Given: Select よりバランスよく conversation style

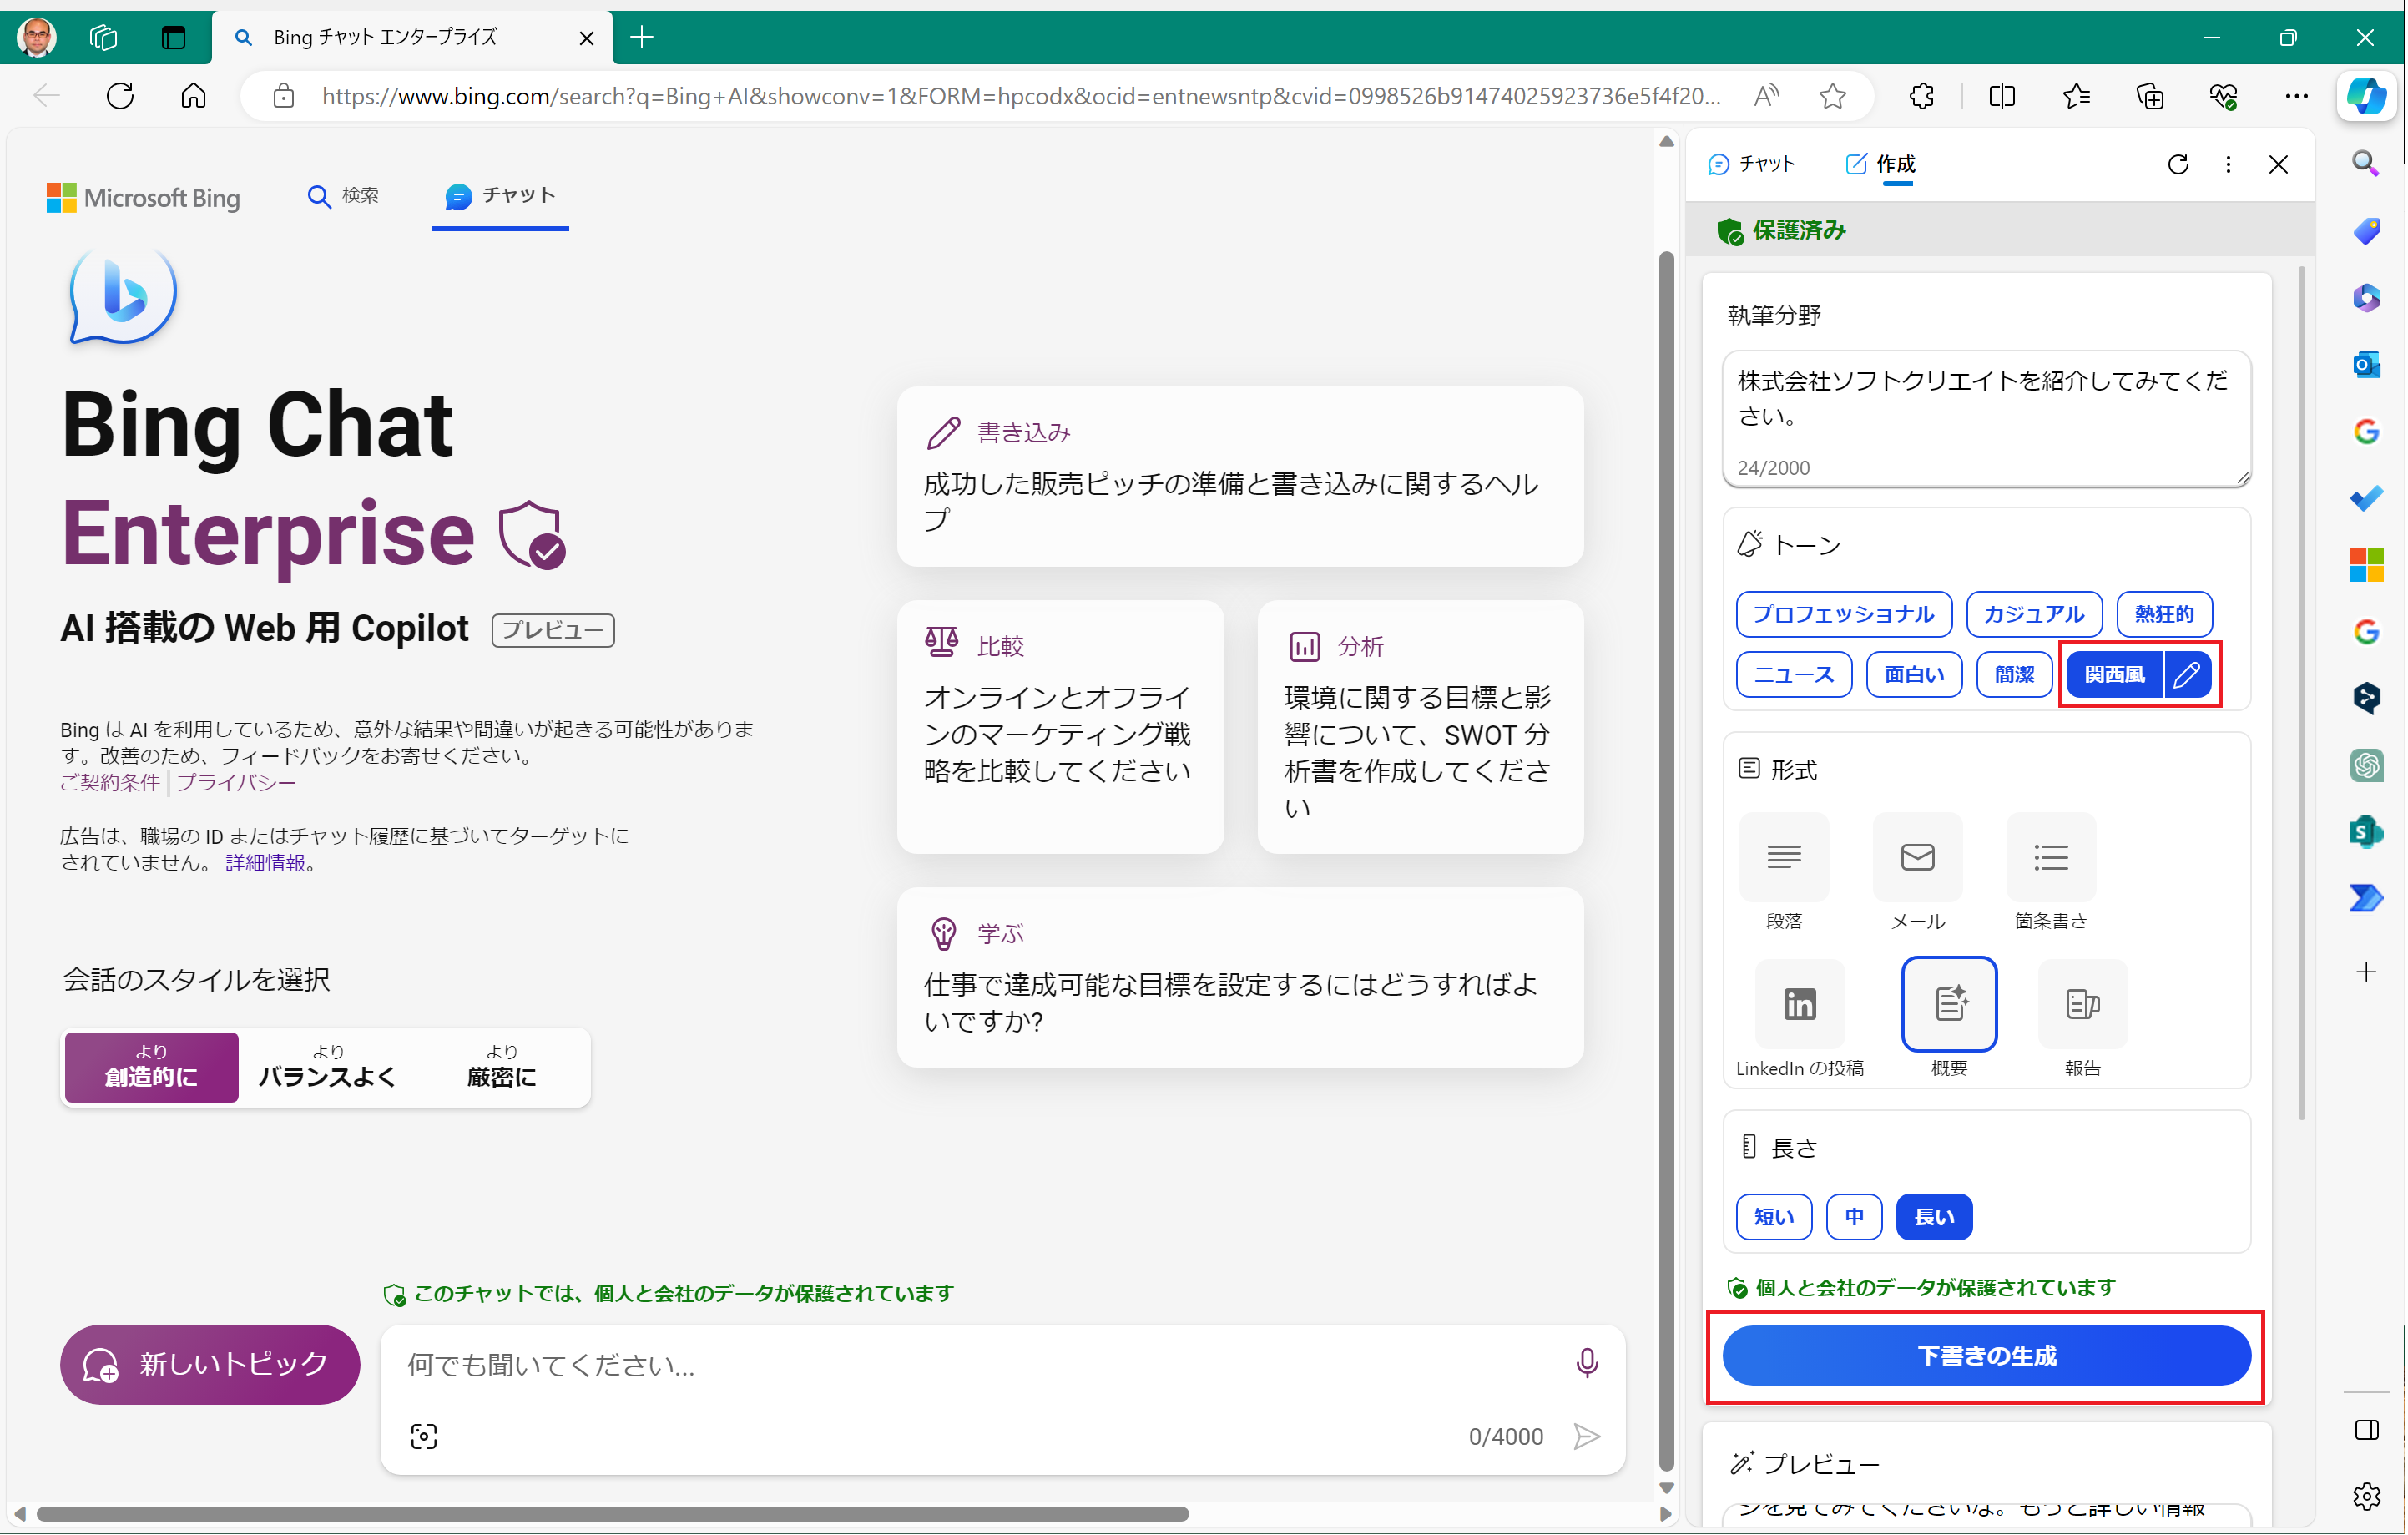Looking at the screenshot, I should tap(327, 1067).
